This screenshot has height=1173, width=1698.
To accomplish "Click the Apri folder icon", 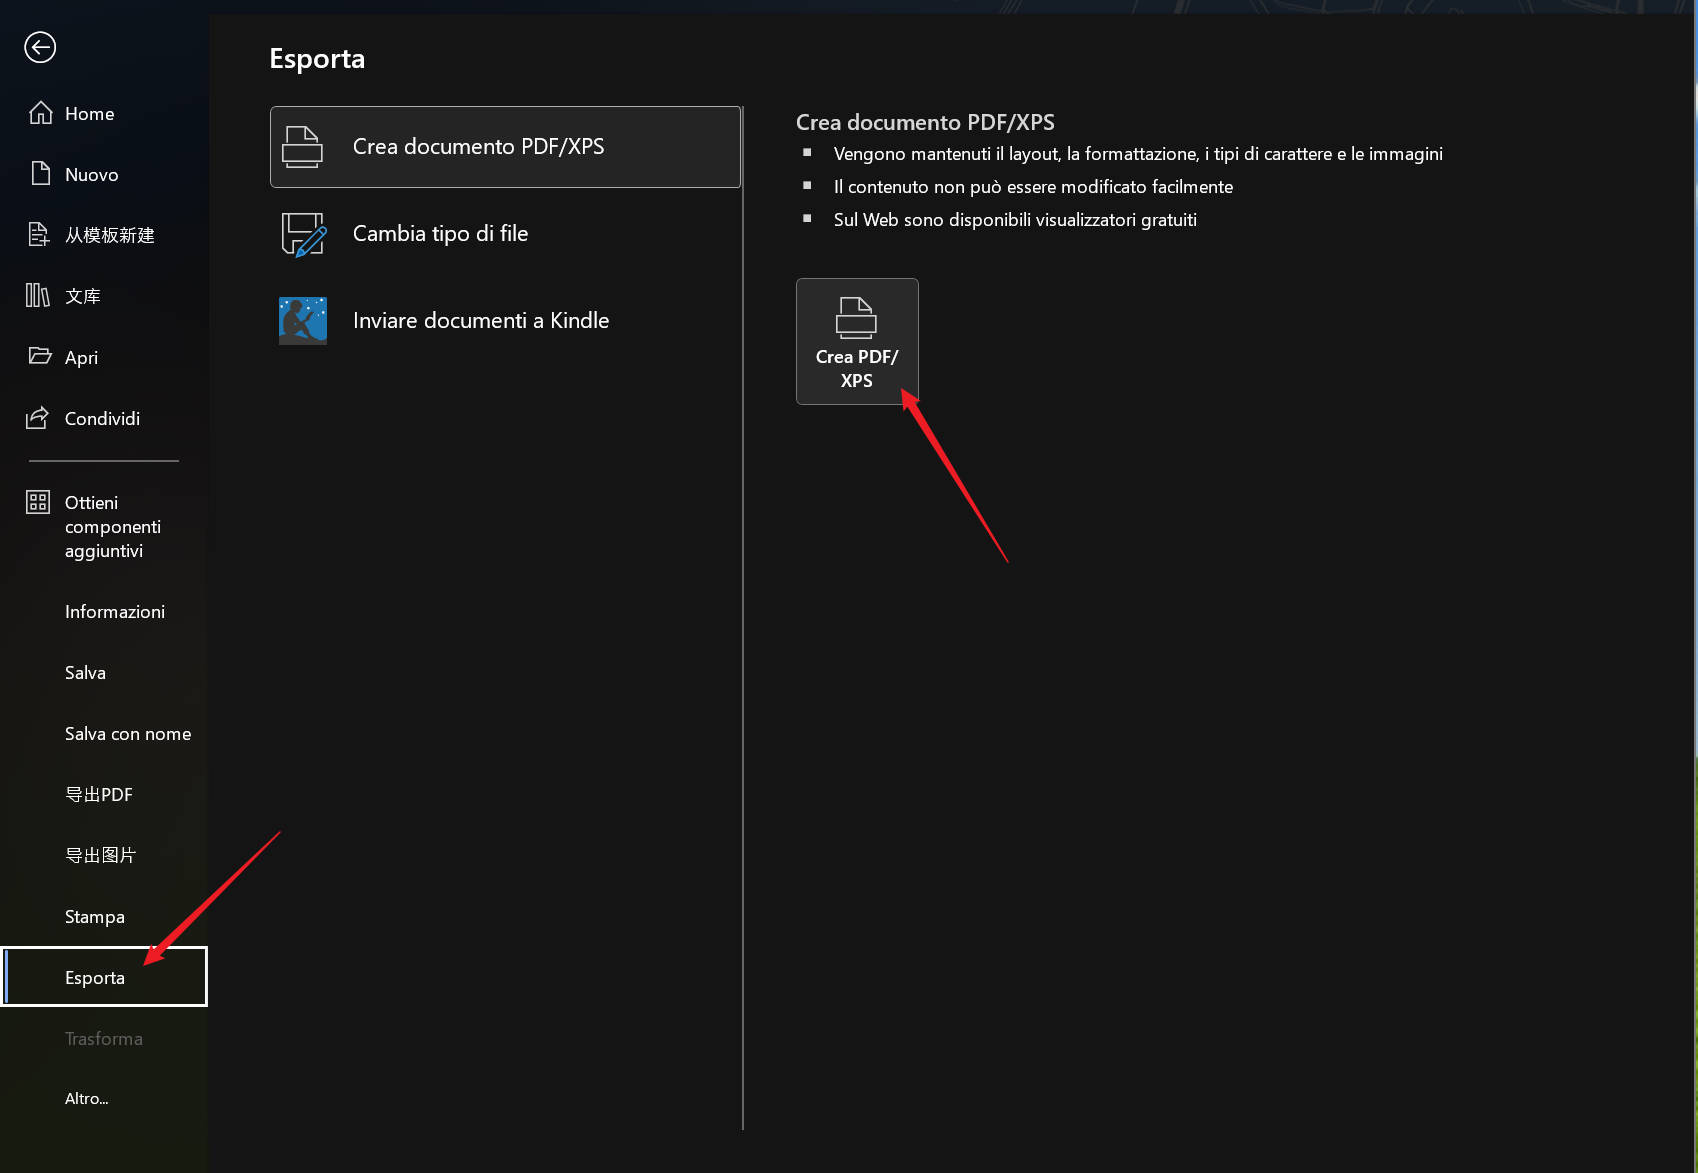I will 40,356.
